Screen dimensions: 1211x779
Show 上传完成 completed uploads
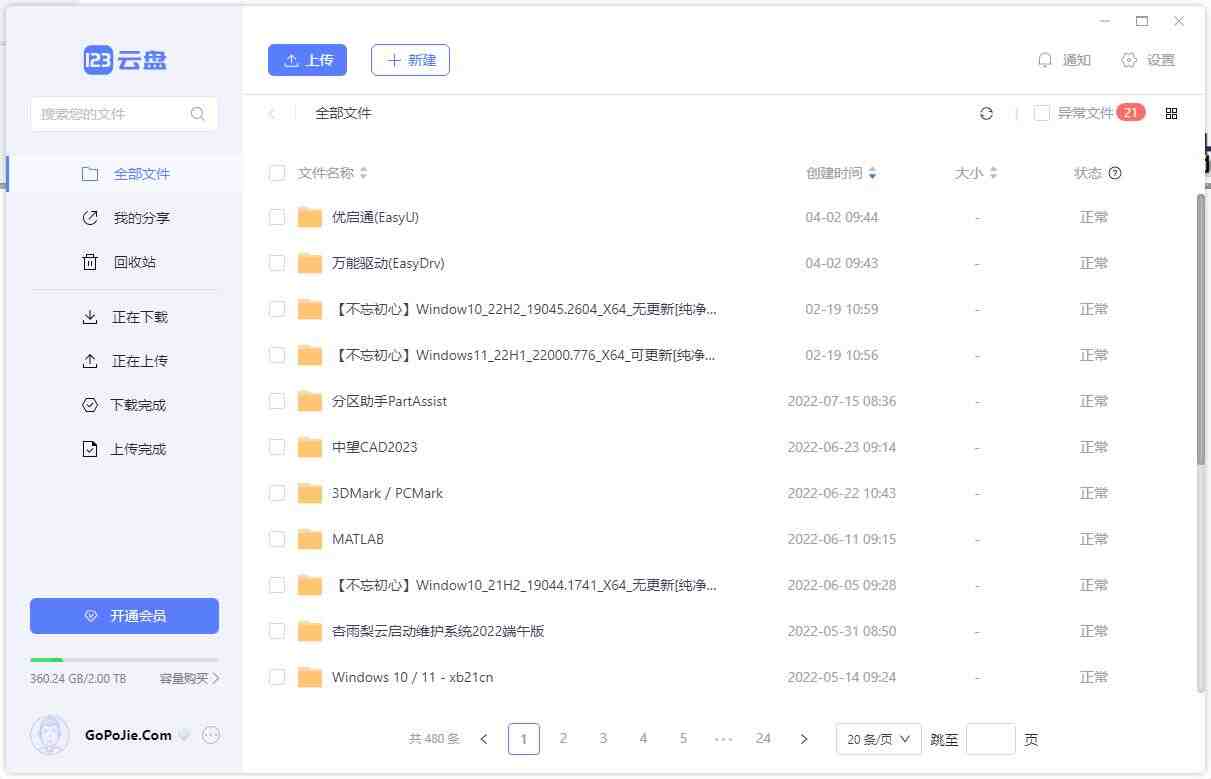125,449
